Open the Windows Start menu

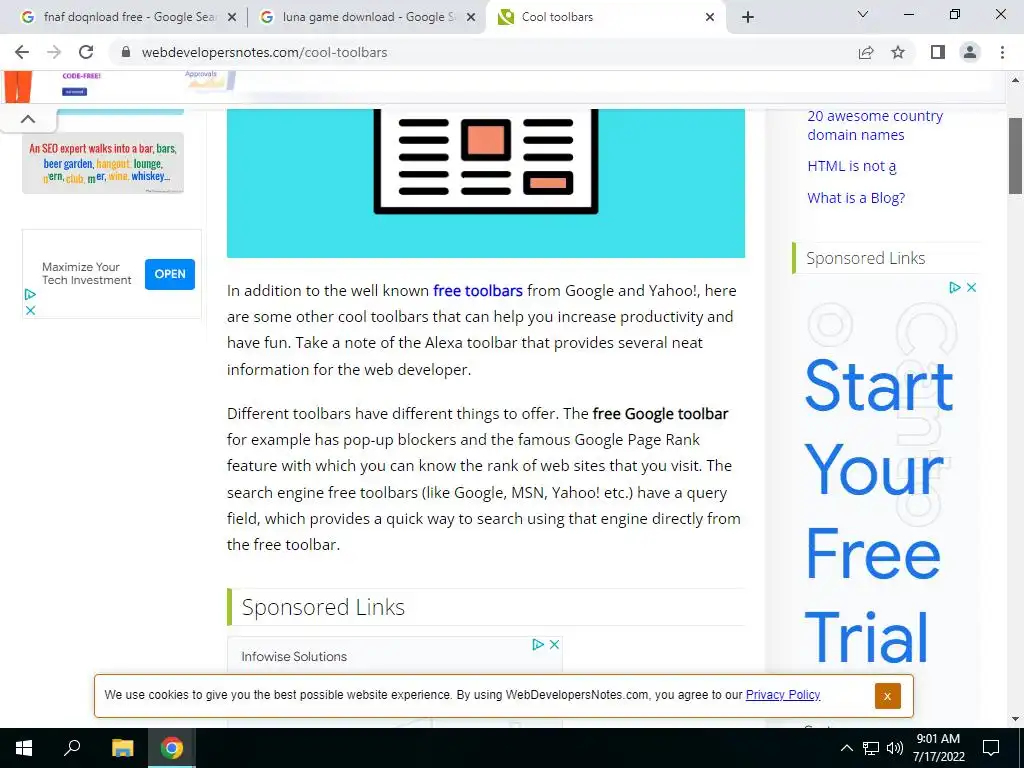click(24, 748)
